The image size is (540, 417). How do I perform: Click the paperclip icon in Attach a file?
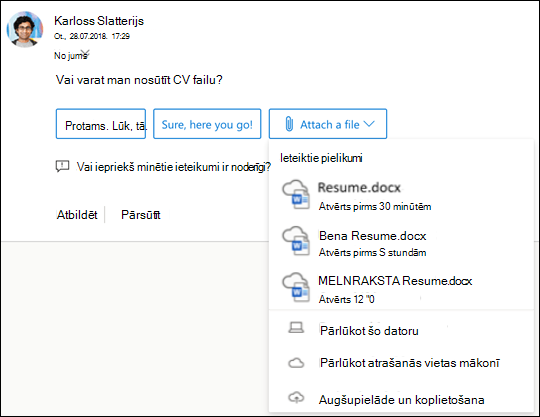click(289, 124)
